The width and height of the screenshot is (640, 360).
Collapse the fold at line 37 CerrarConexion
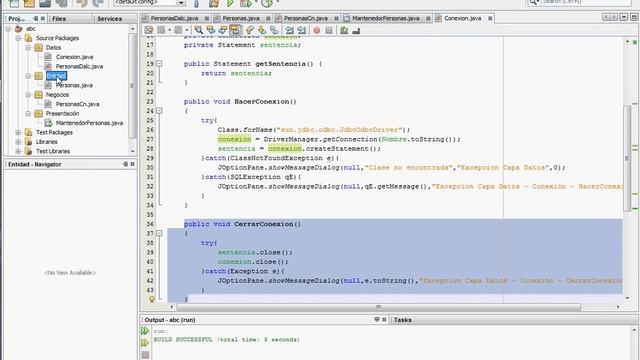159,233
